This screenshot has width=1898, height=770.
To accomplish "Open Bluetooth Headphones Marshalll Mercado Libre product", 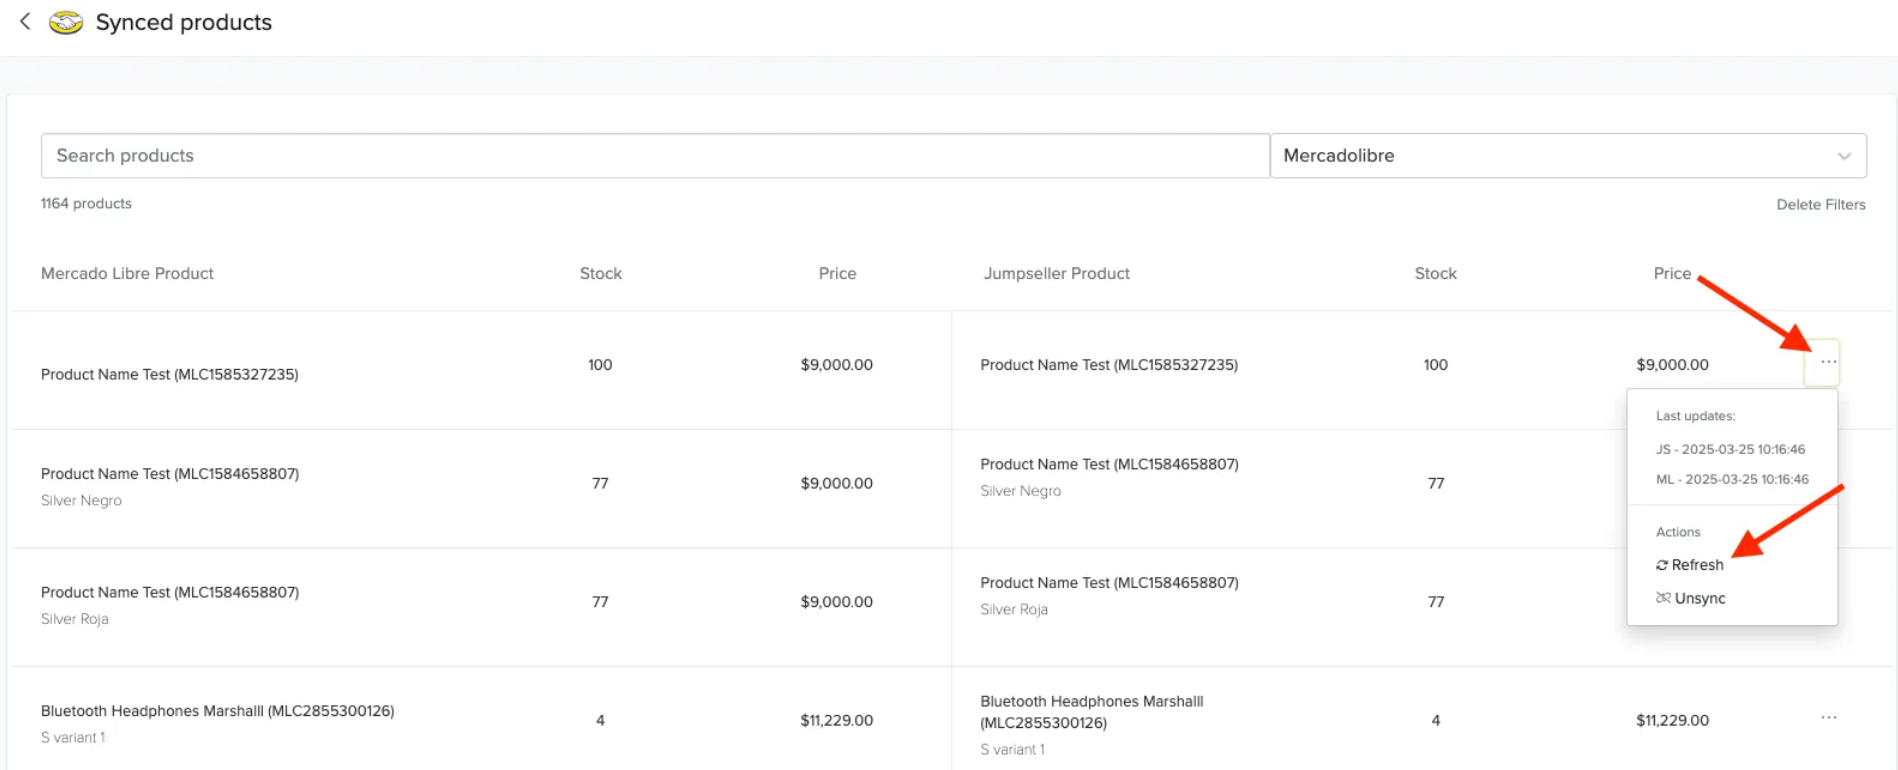I will [218, 711].
